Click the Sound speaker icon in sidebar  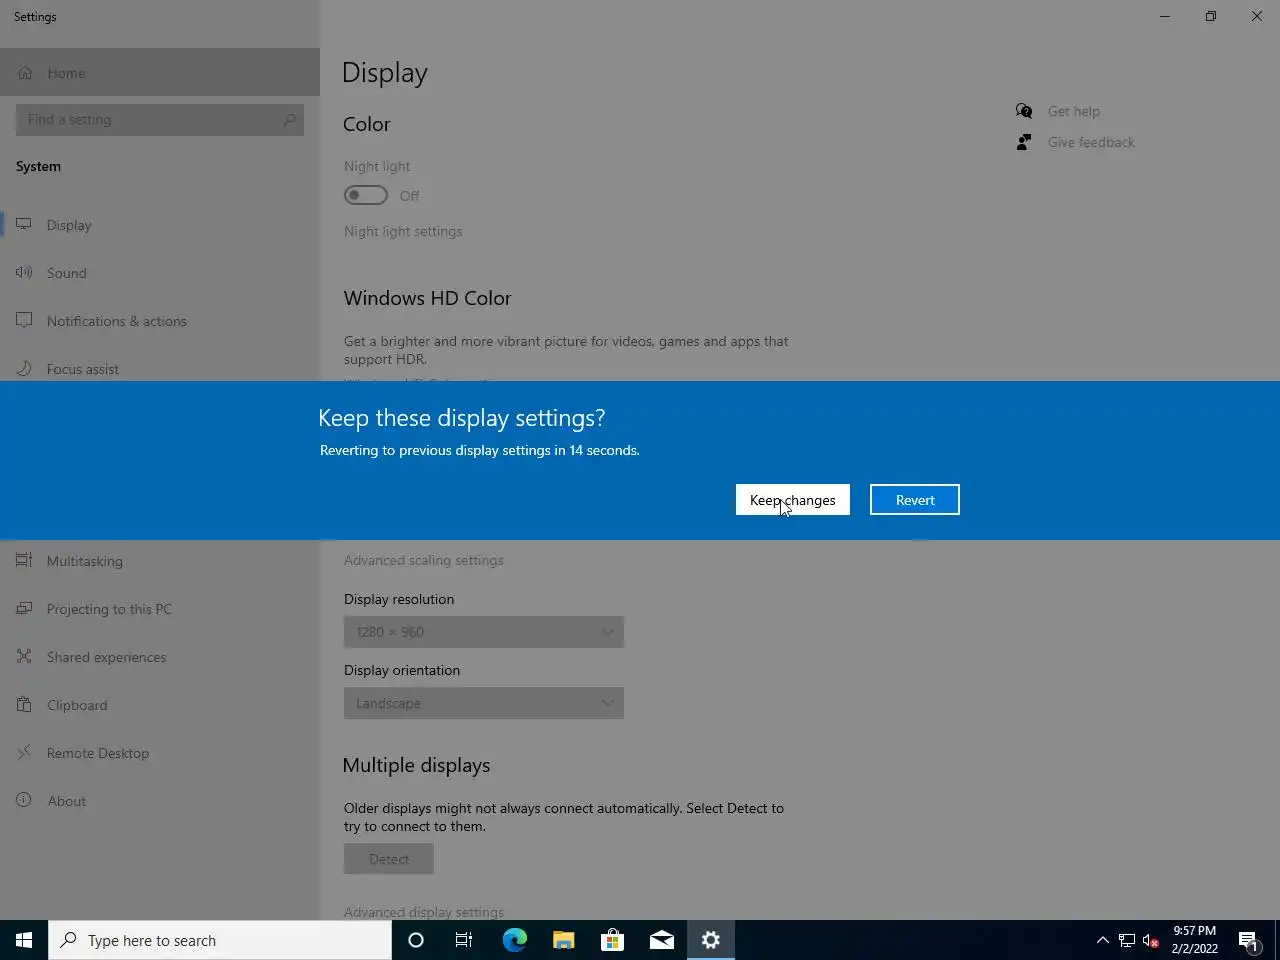click(x=24, y=272)
